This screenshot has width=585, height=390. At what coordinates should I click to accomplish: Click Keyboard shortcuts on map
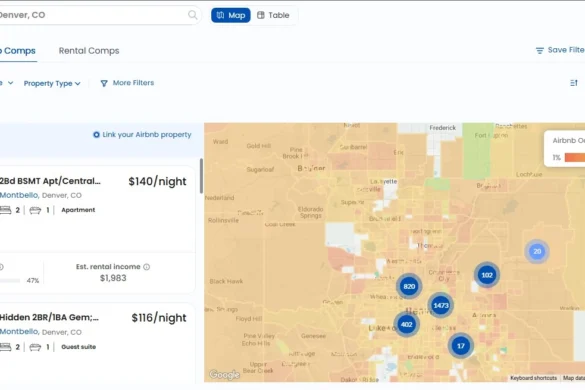point(534,378)
